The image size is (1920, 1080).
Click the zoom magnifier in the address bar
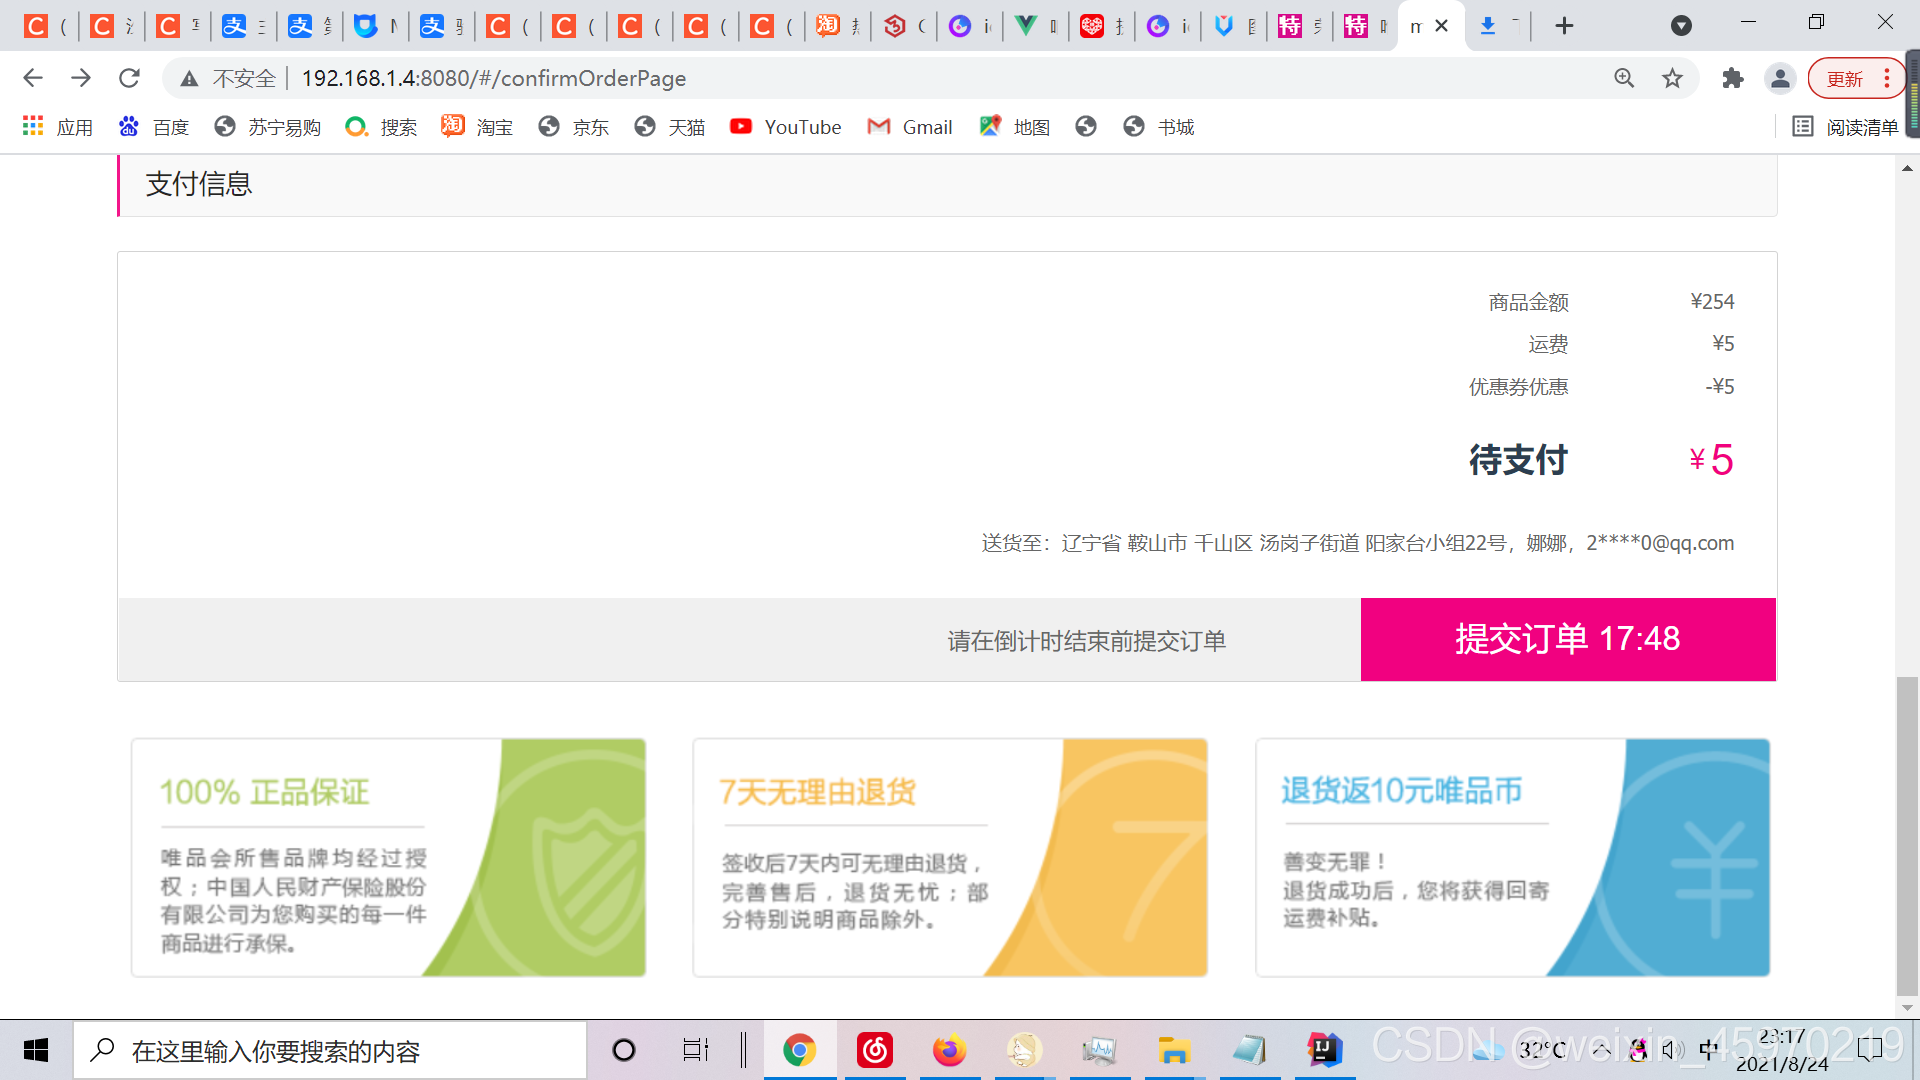1624,78
